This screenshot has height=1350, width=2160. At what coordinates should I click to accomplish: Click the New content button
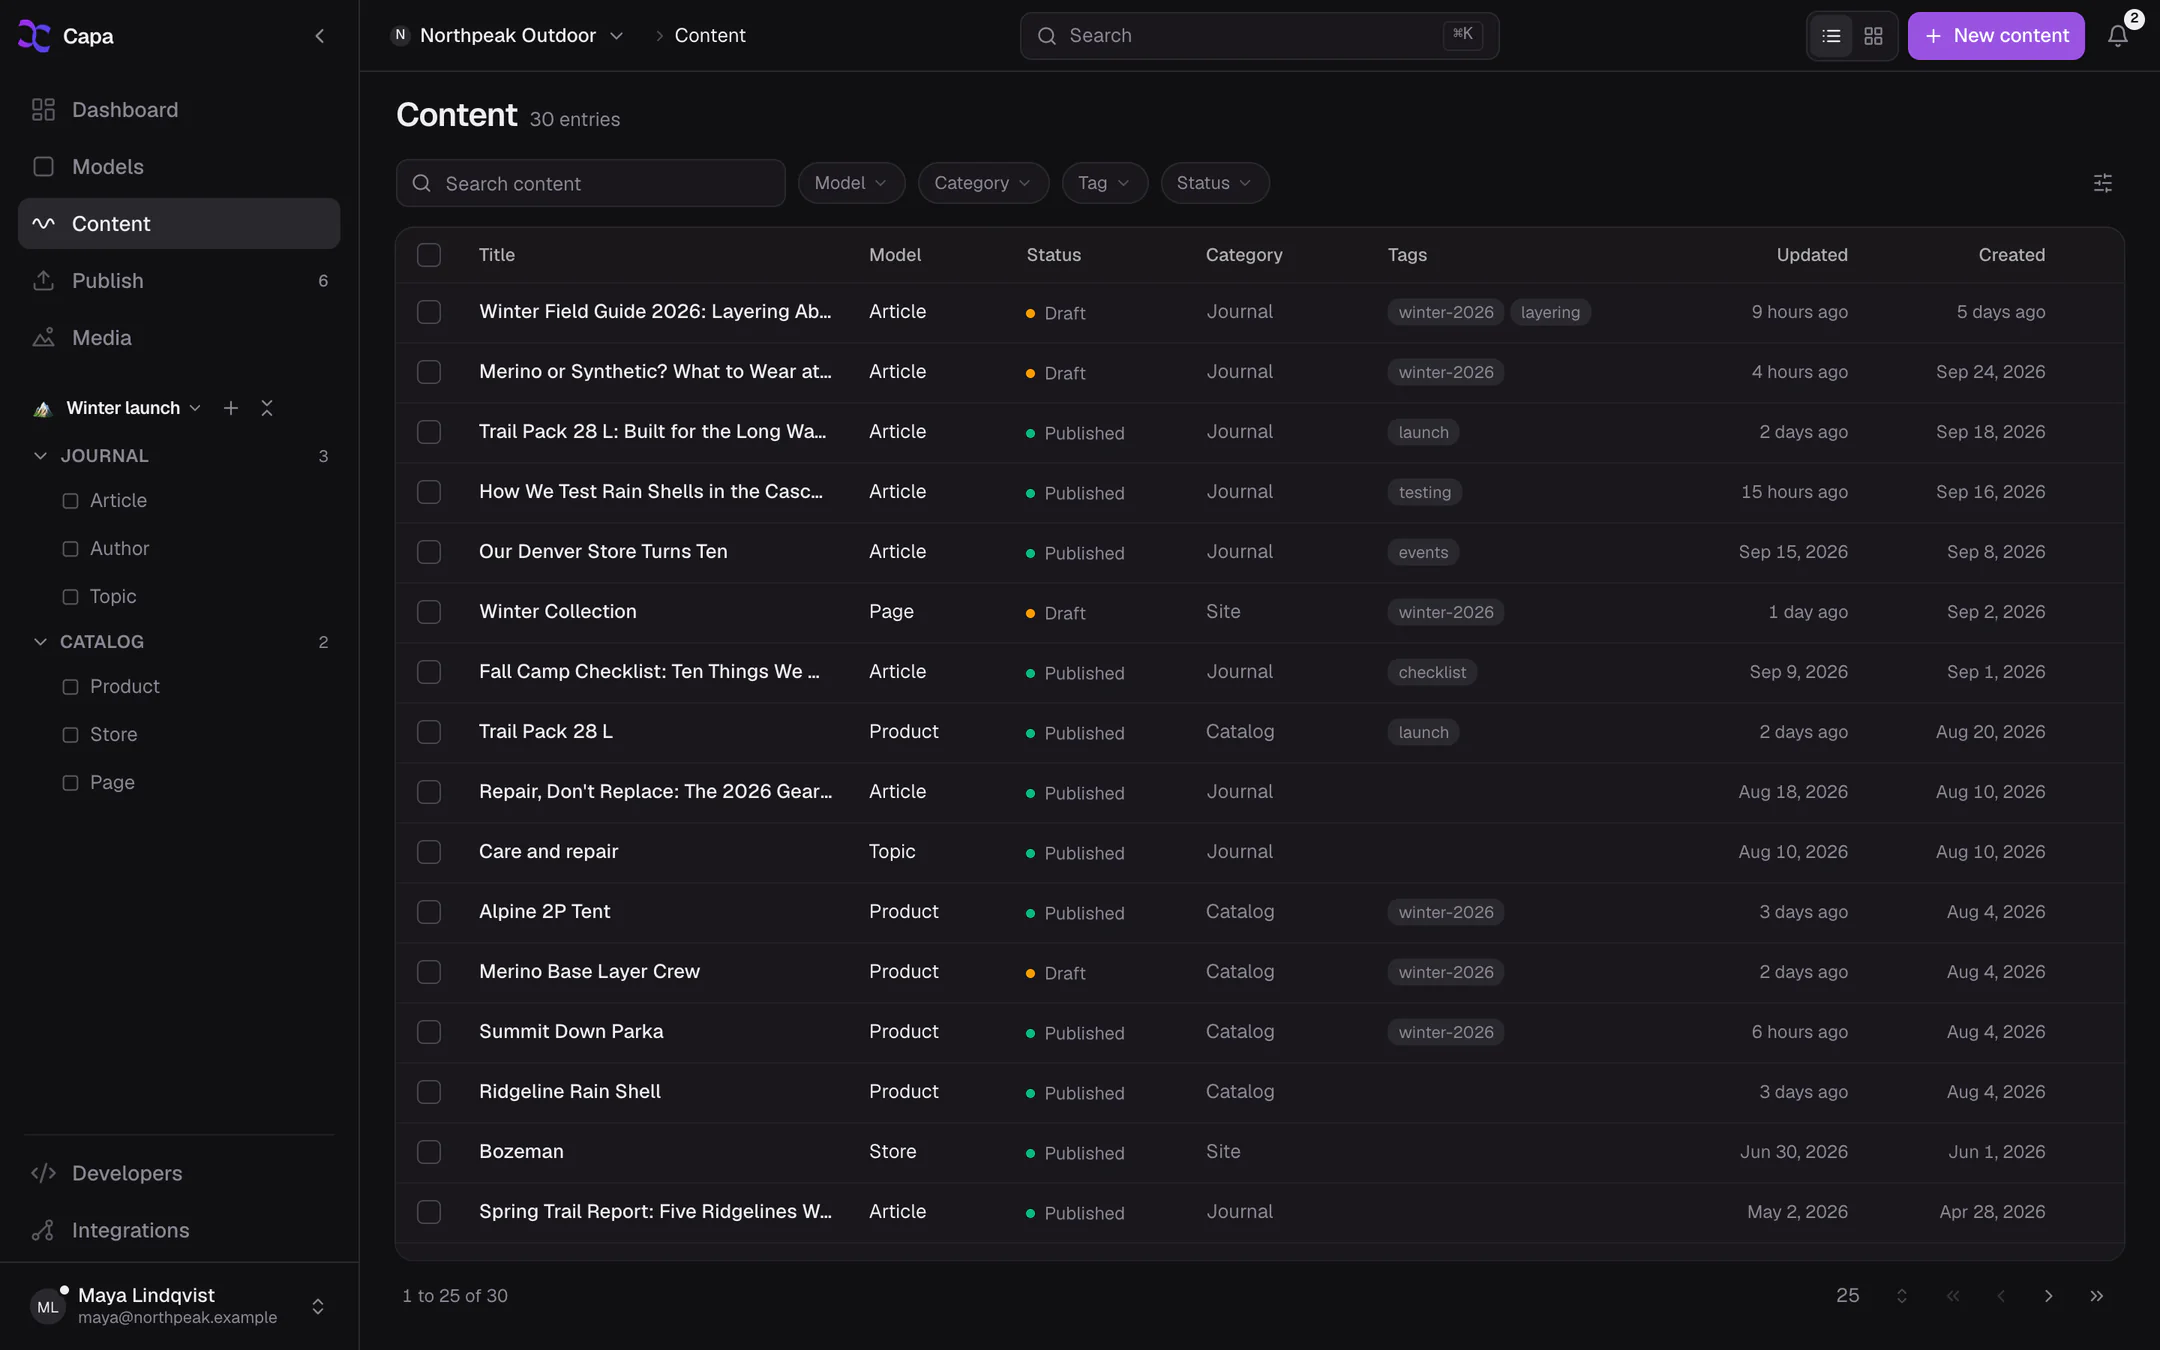pos(1996,36)
